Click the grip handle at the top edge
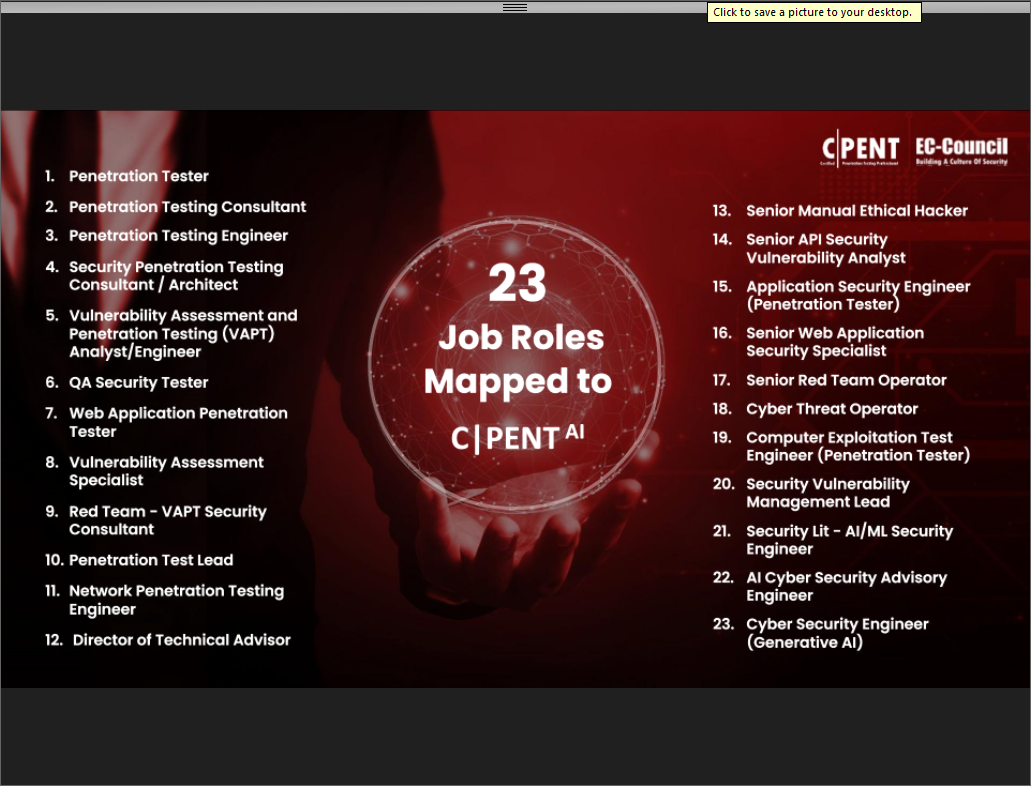 tap(515, 7)
